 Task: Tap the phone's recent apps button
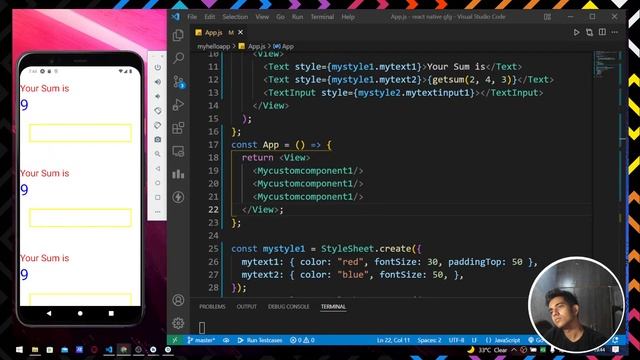111,313
